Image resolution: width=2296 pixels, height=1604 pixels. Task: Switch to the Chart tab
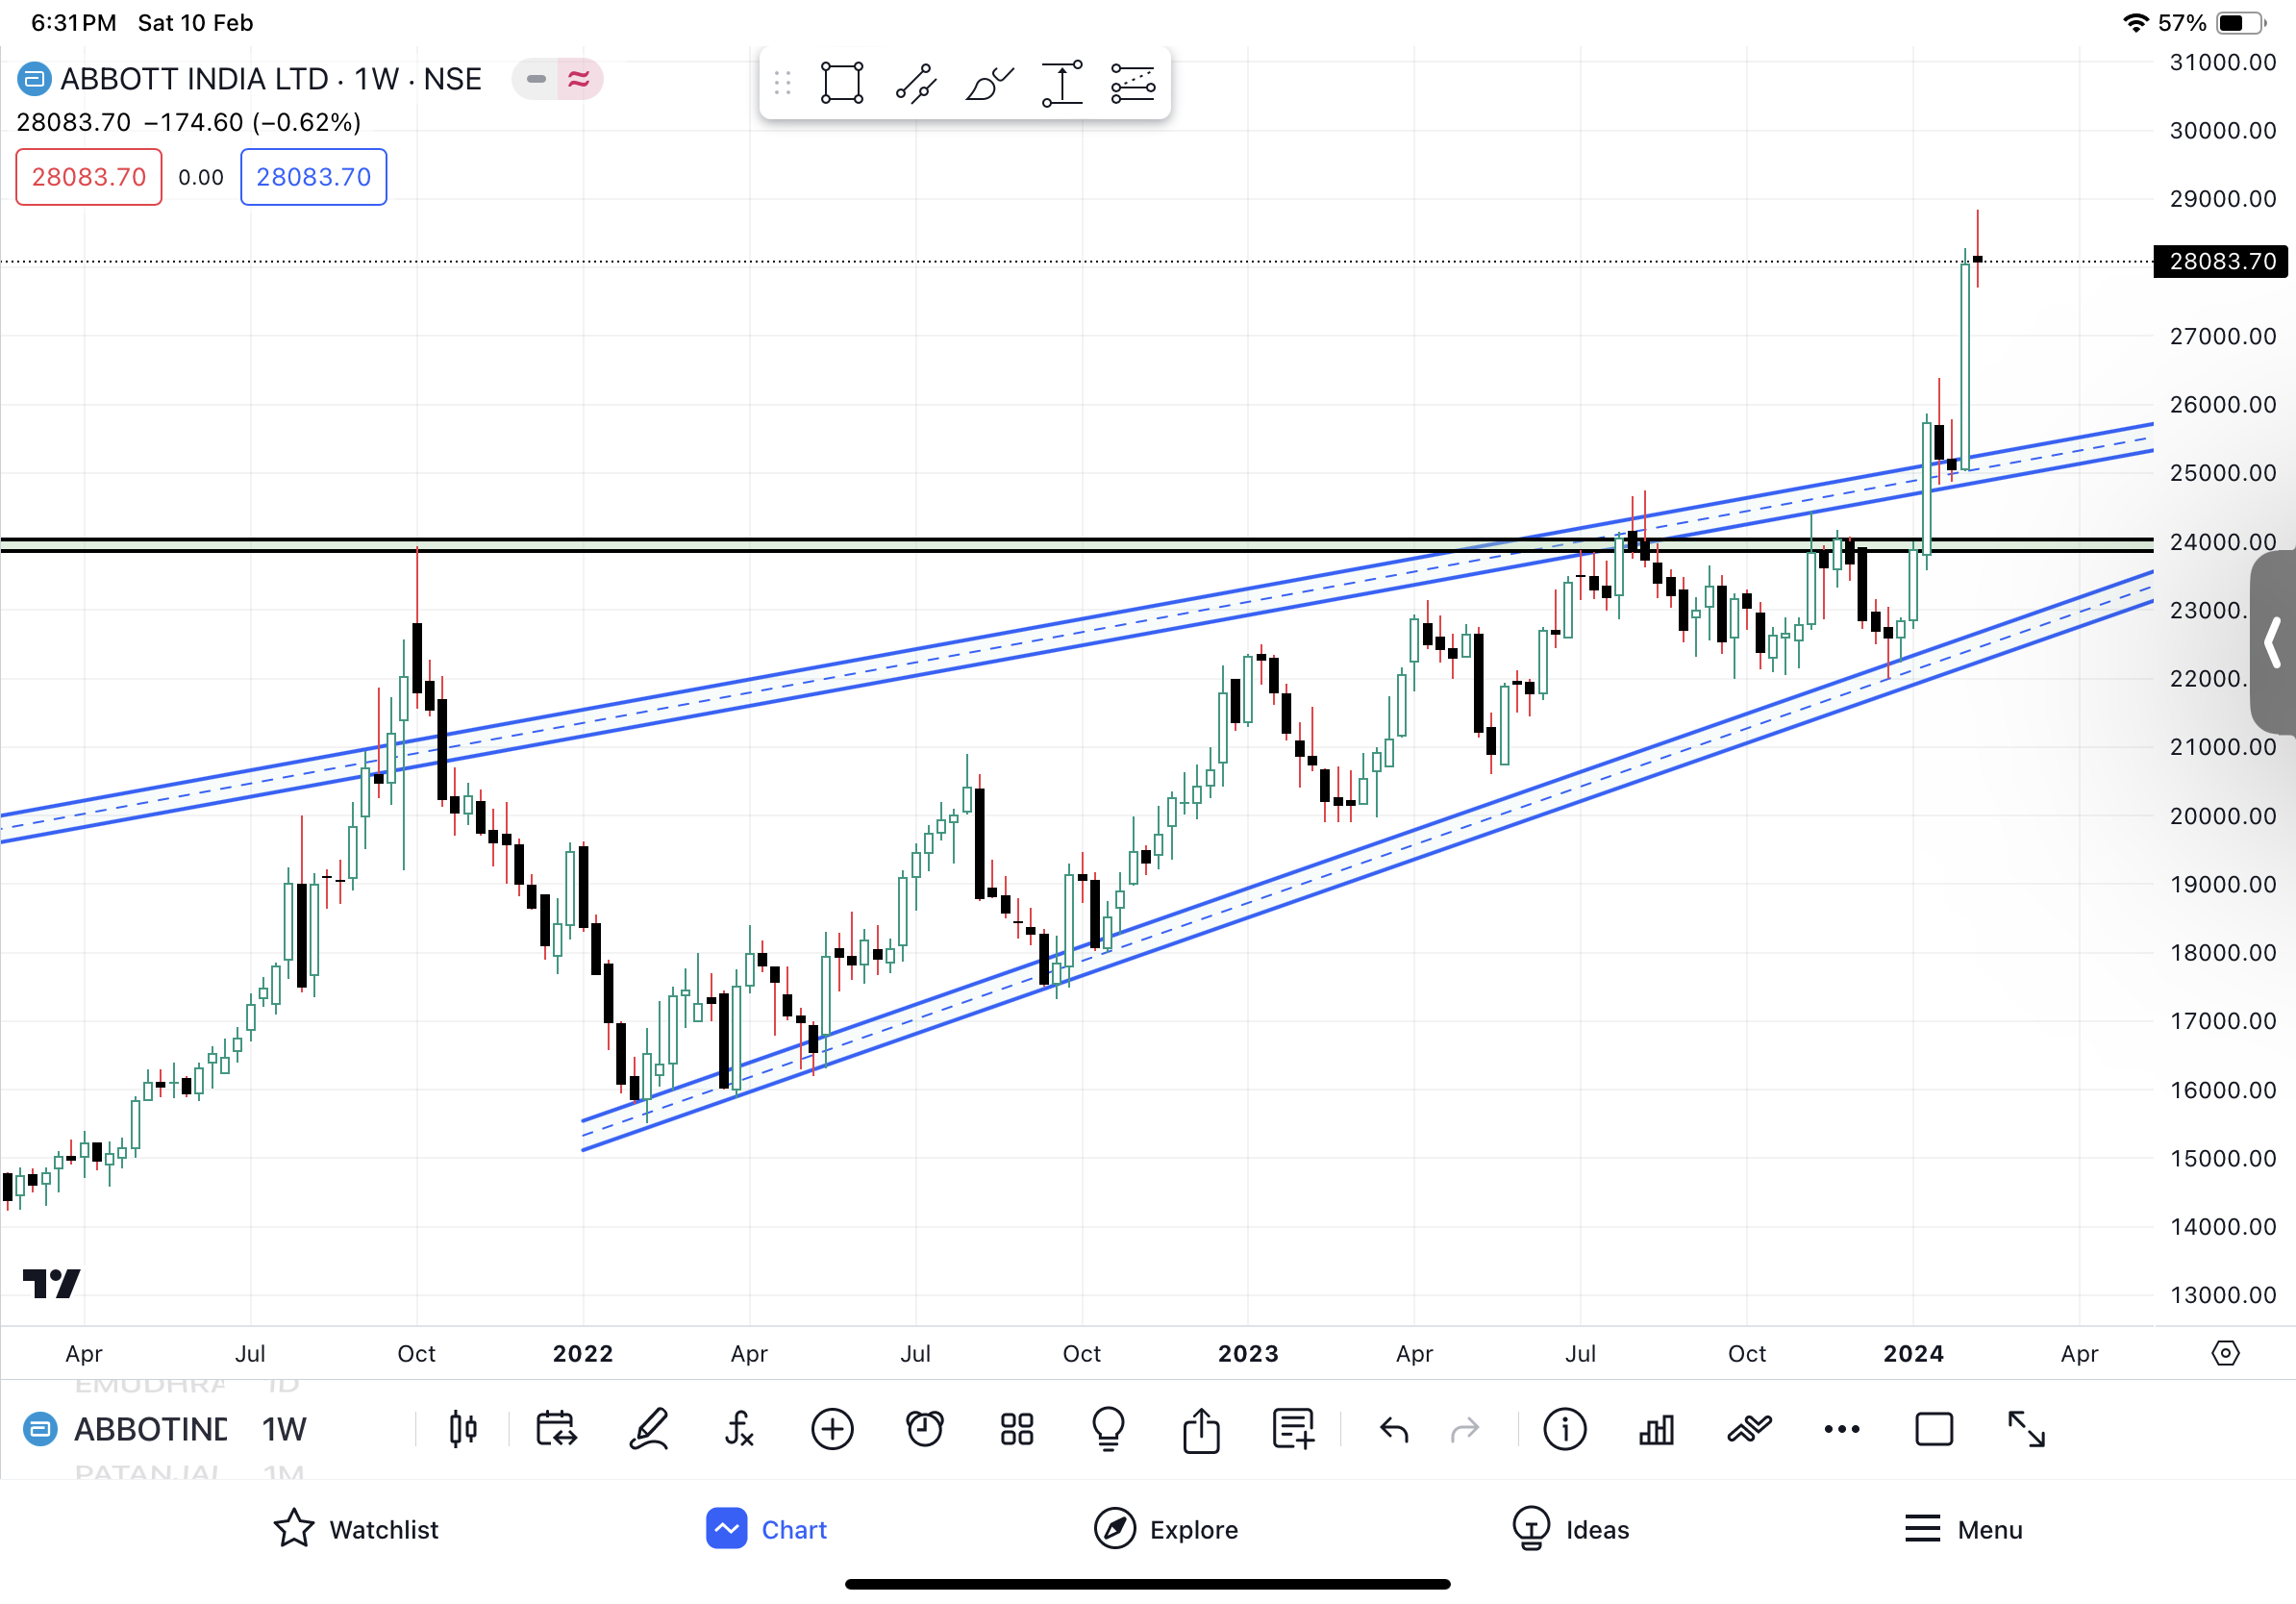(x=767, y=1530)
